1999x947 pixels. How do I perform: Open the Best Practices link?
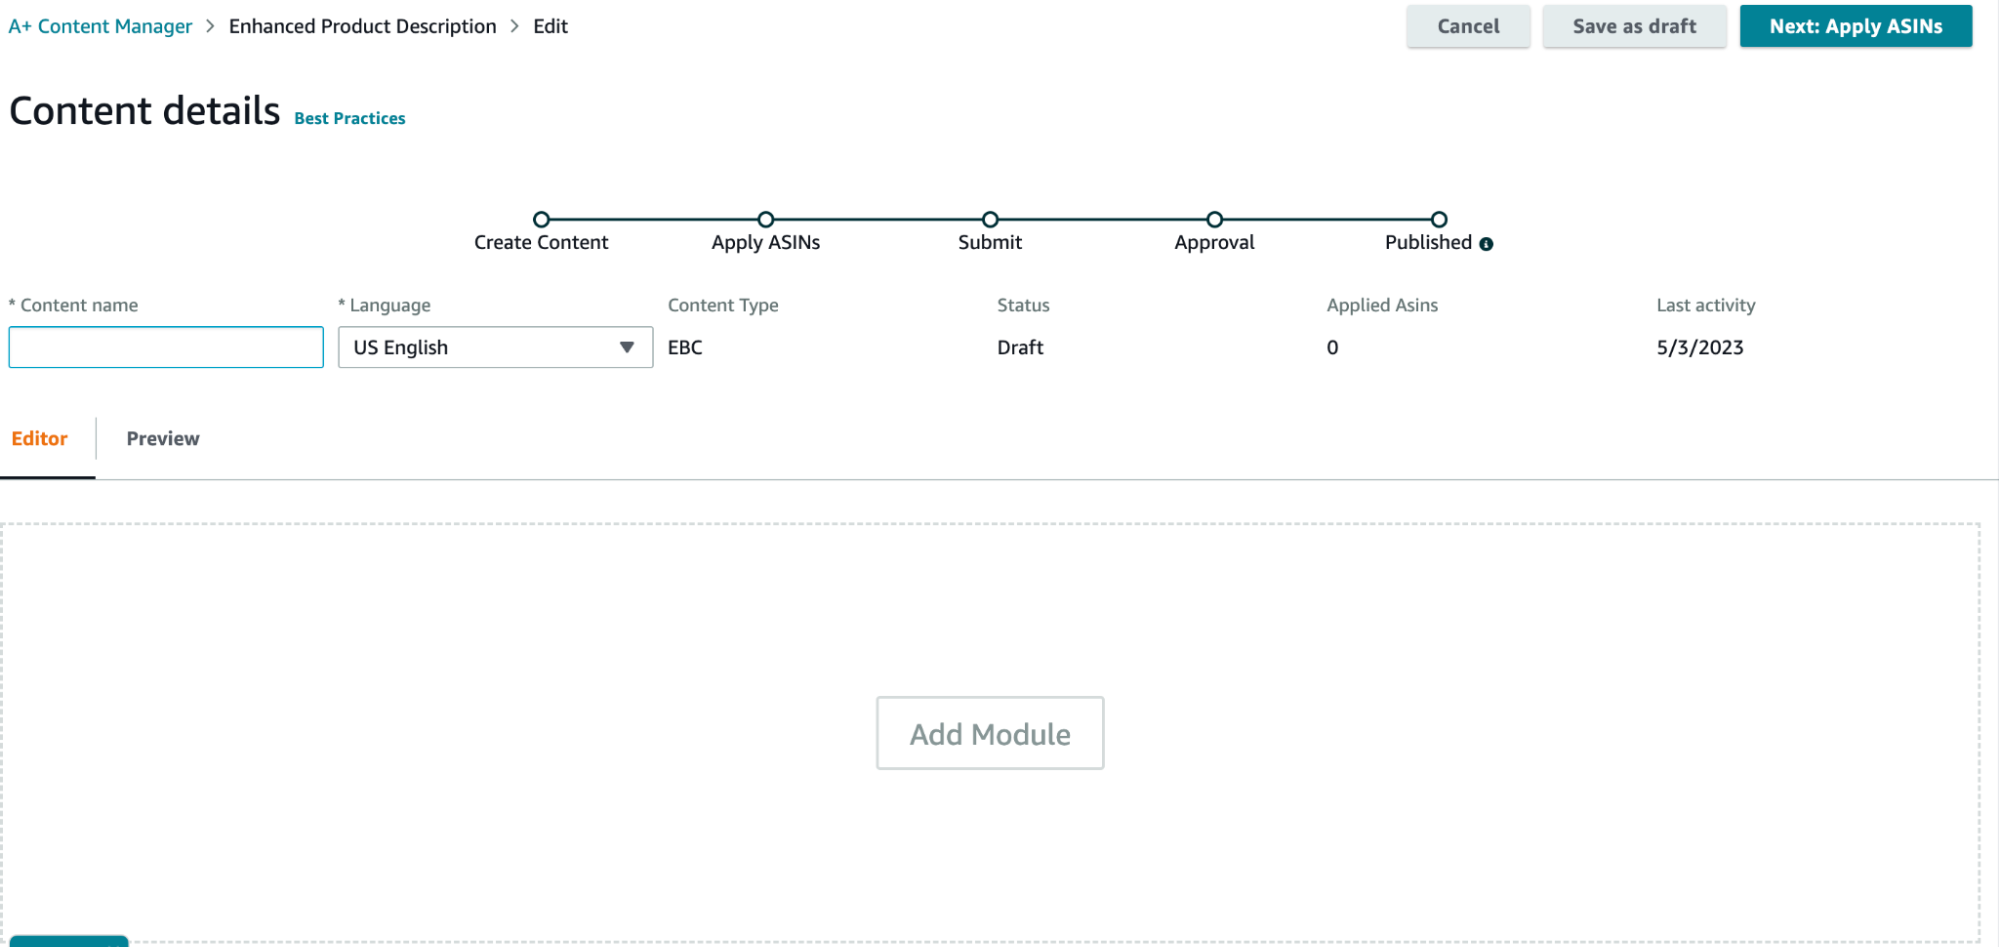(350, 118)
